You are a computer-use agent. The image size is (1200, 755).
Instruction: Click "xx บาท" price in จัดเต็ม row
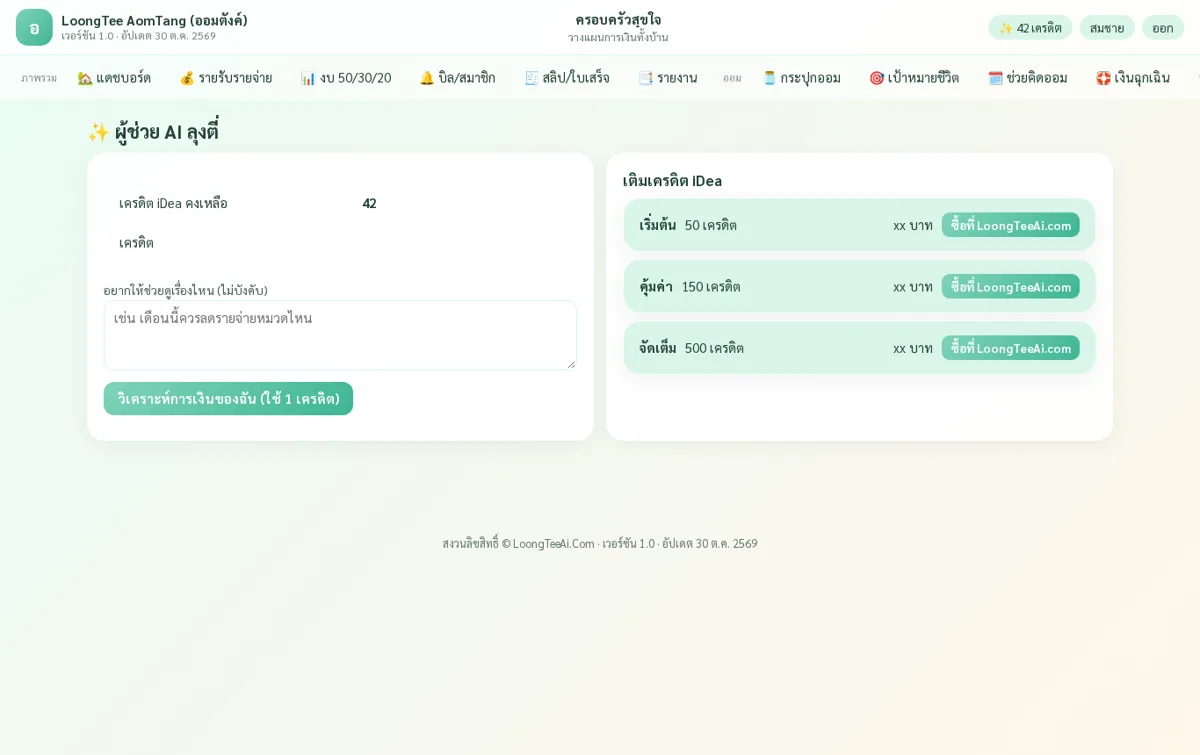click(913, 348)
